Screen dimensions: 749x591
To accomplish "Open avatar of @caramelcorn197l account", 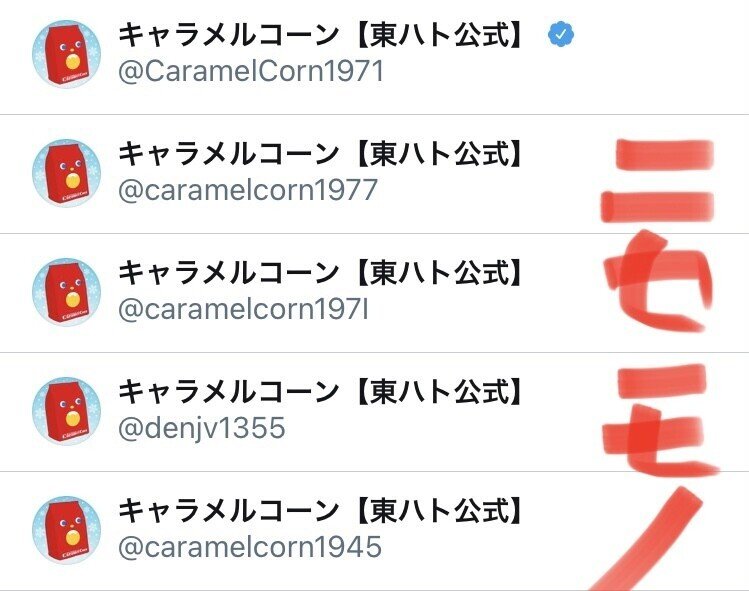I will [x=66, y=292].
